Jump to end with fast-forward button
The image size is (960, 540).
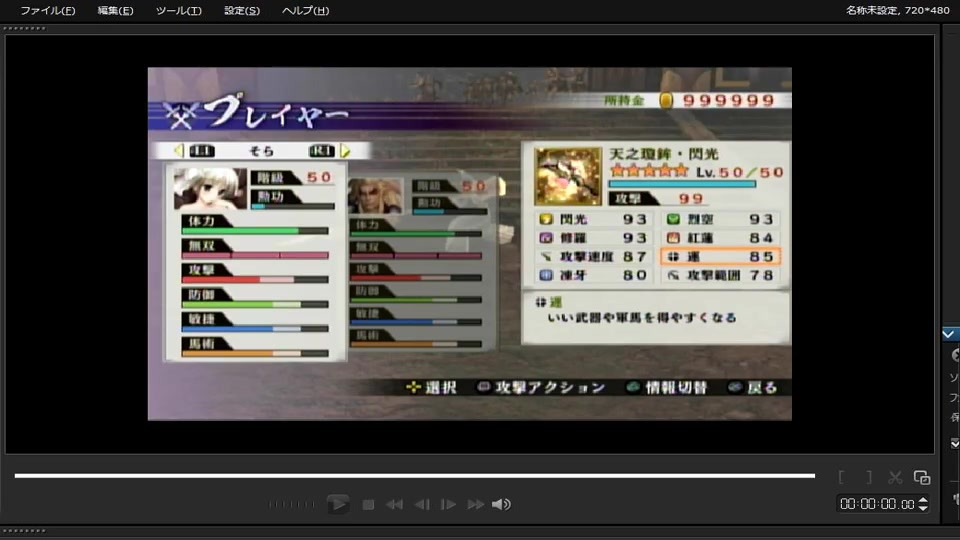(x=476, y=504)
